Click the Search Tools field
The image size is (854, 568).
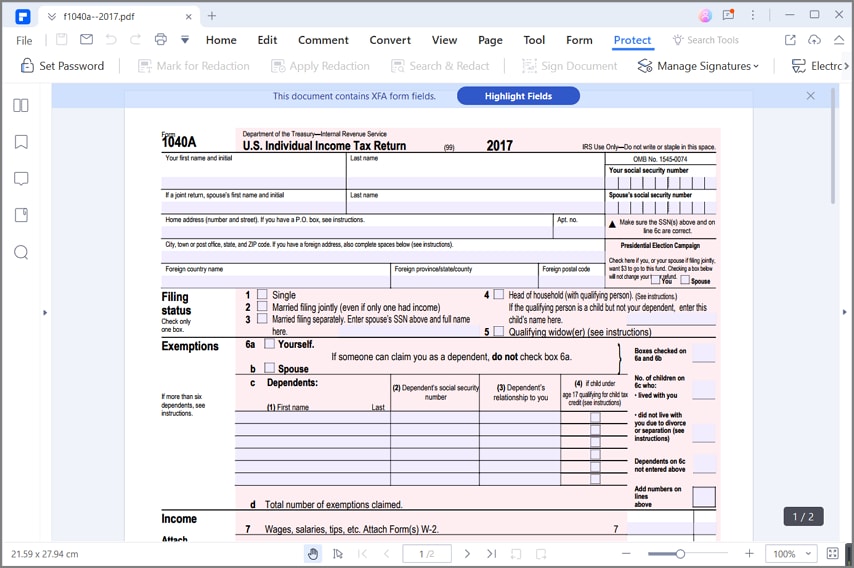coord(706,40)
